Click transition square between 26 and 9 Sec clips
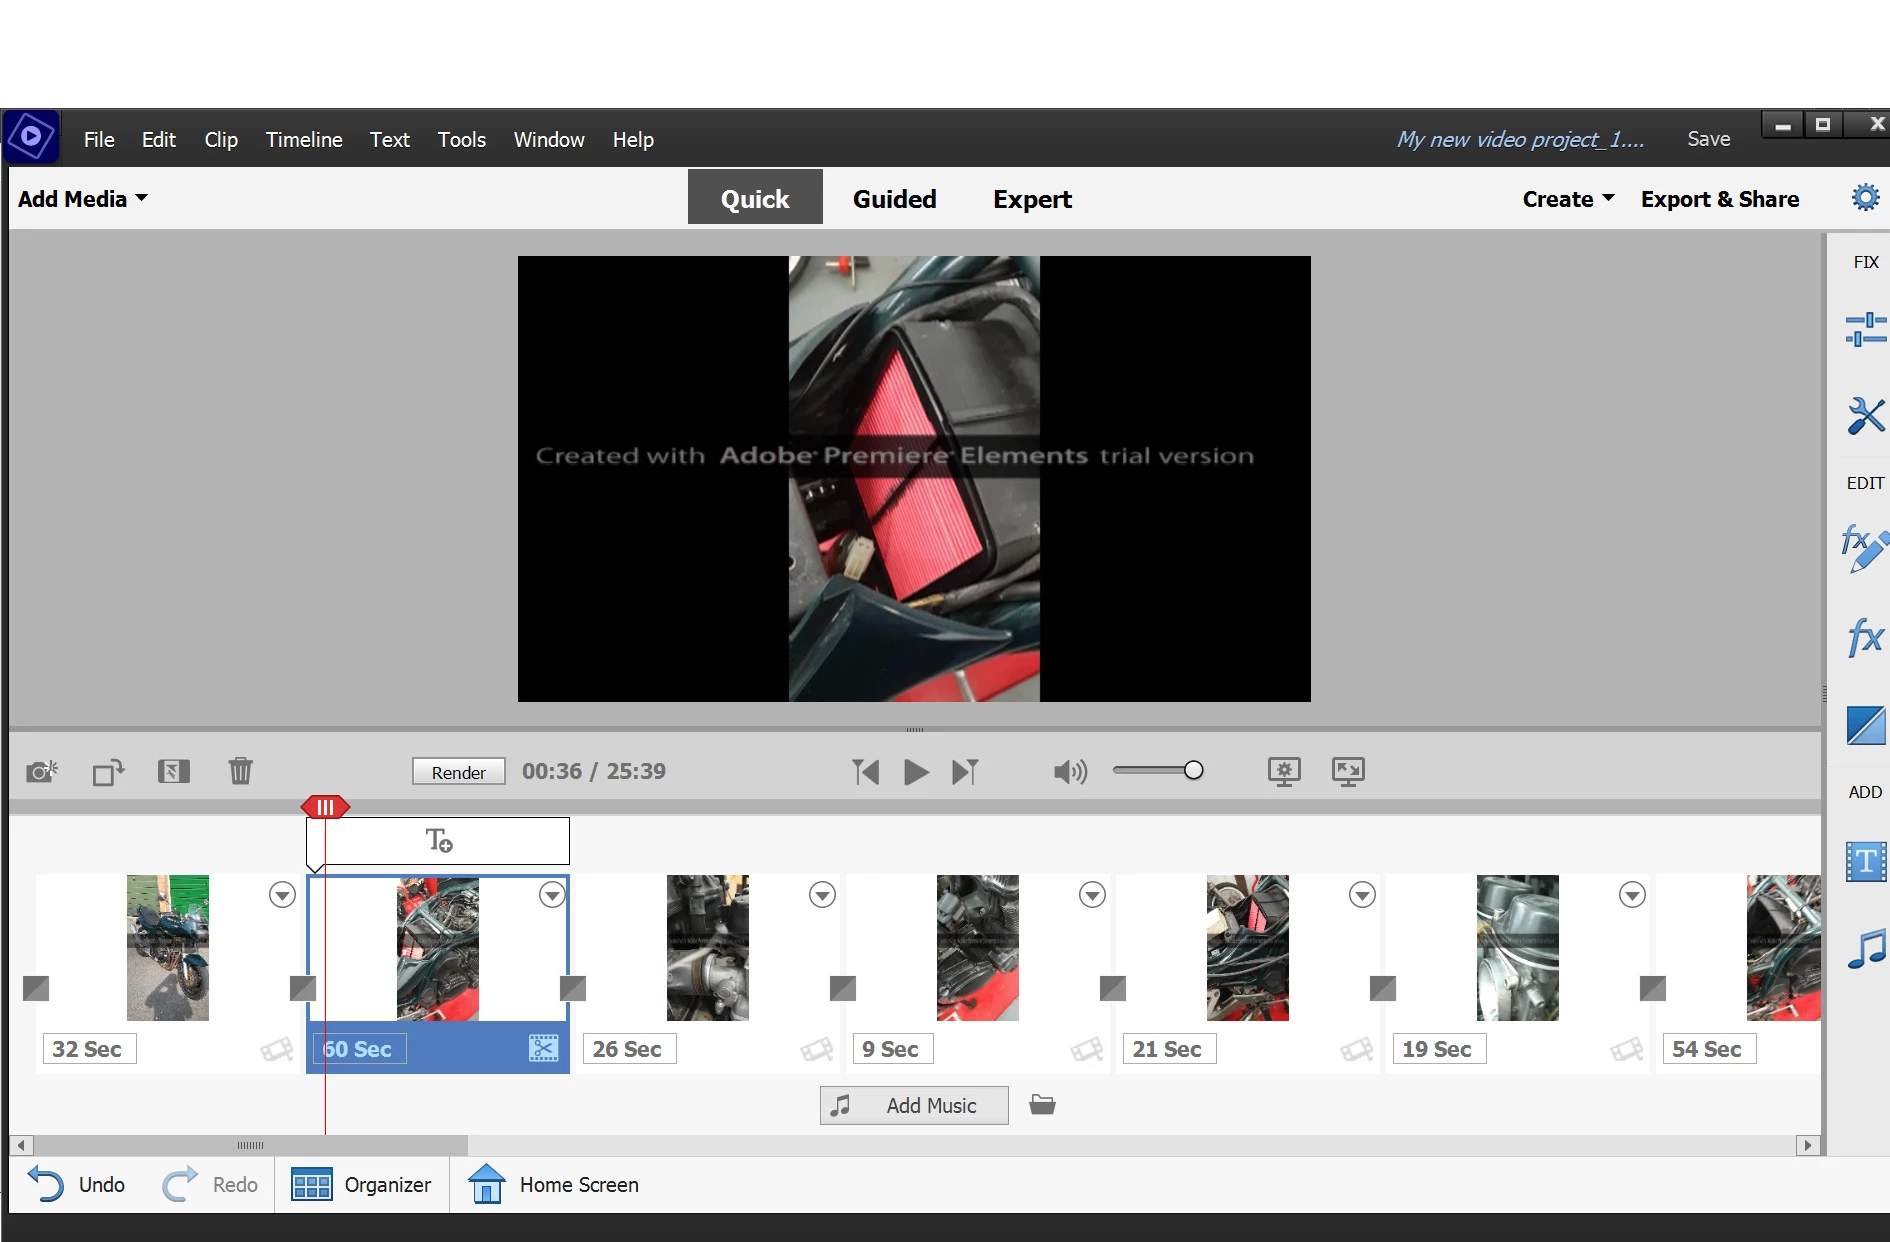Screen dimensions: 1890x1242 pyautogui.click(x=843, y=988)
